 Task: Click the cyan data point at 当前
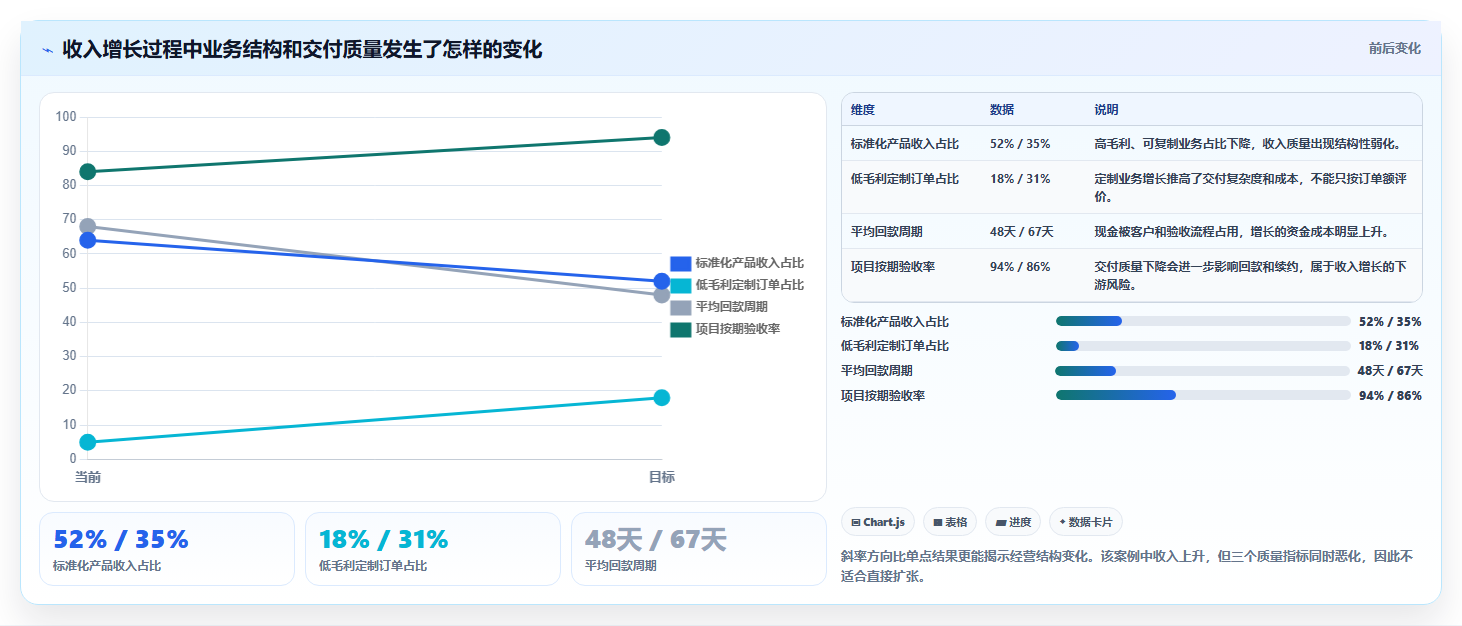coord(88,442)
